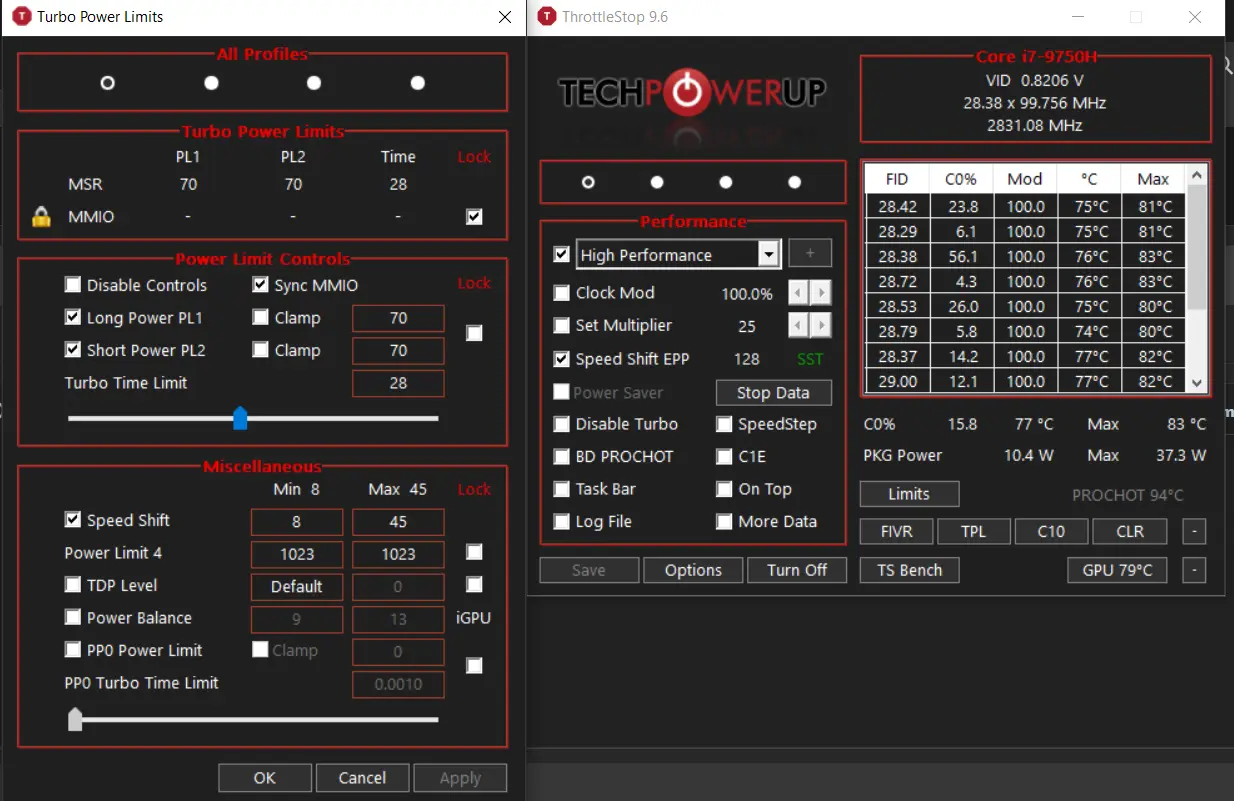This screenshot has width=1234, height=801.
Task: Enable the C1E checkbox
Action: 724,457
